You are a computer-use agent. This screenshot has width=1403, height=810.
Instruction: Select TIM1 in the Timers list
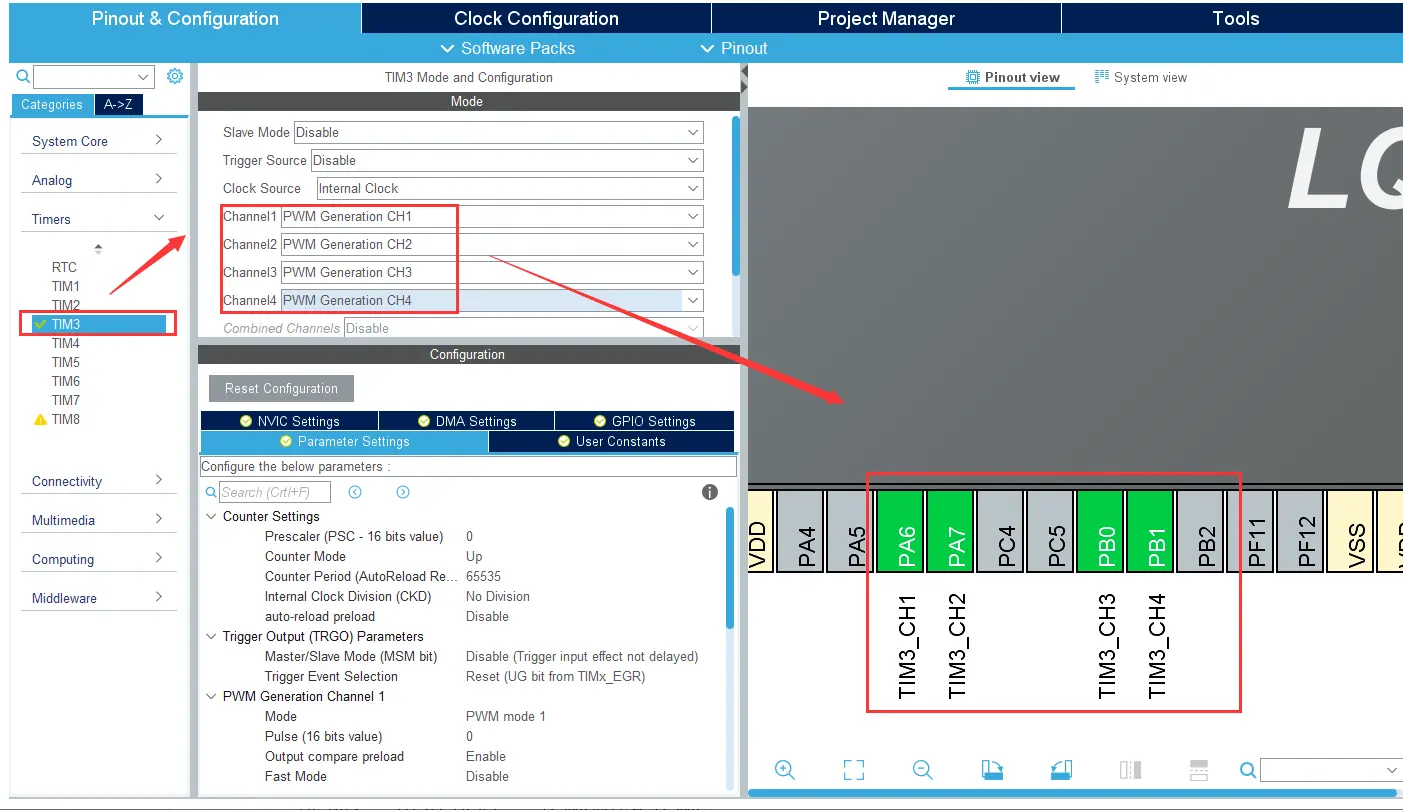click(x=66, y=286)
